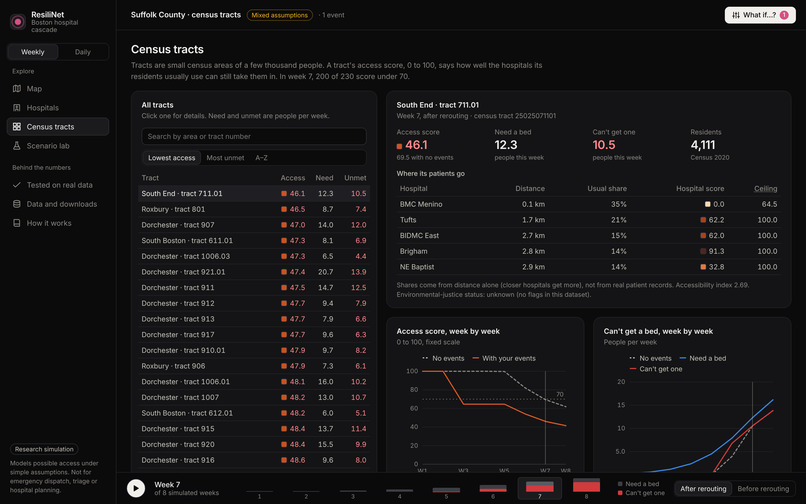Select Roxbury tract 801 row
Viewport: 806px width, 504px height.
pyautogui.click(x=254, y=209)
